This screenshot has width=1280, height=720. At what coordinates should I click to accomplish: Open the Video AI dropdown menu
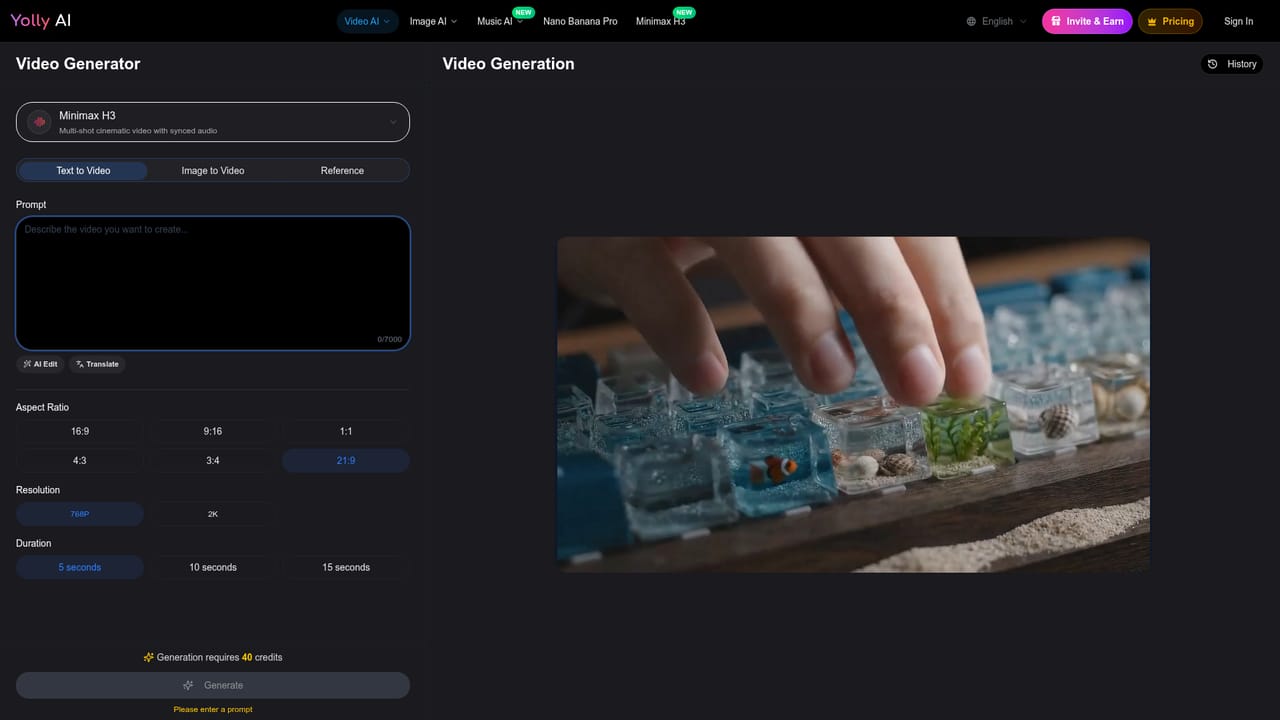click(x=367, y=21)
